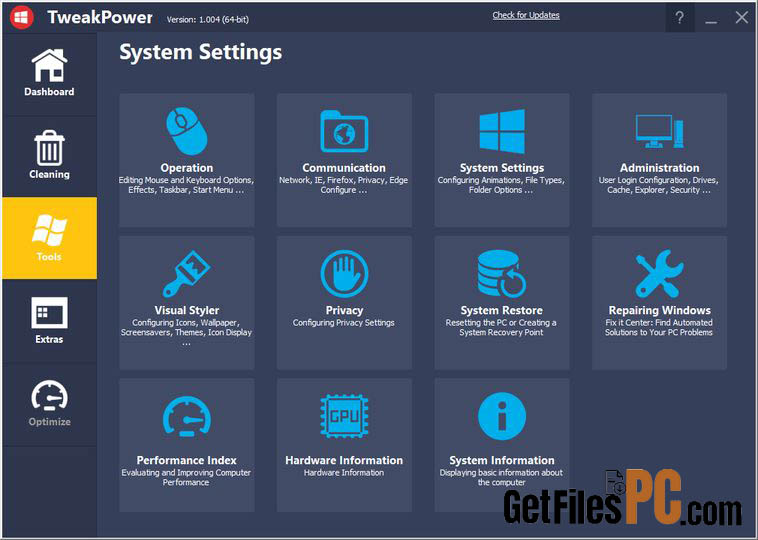Open the Communication globe folder icon

[x=344, y=131]
